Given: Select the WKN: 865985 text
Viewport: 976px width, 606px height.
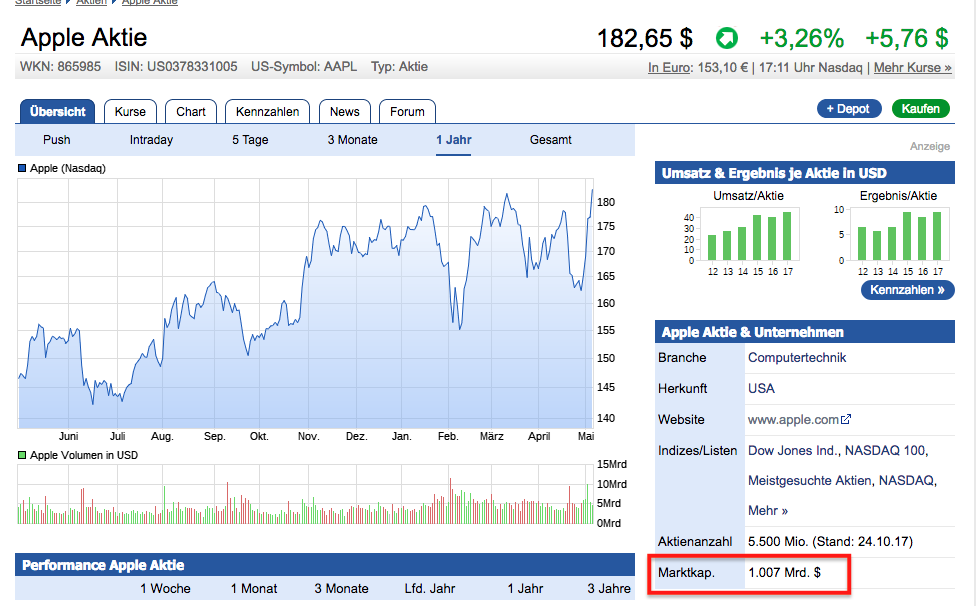Looking at the screenshot, I should pos(60,67).
